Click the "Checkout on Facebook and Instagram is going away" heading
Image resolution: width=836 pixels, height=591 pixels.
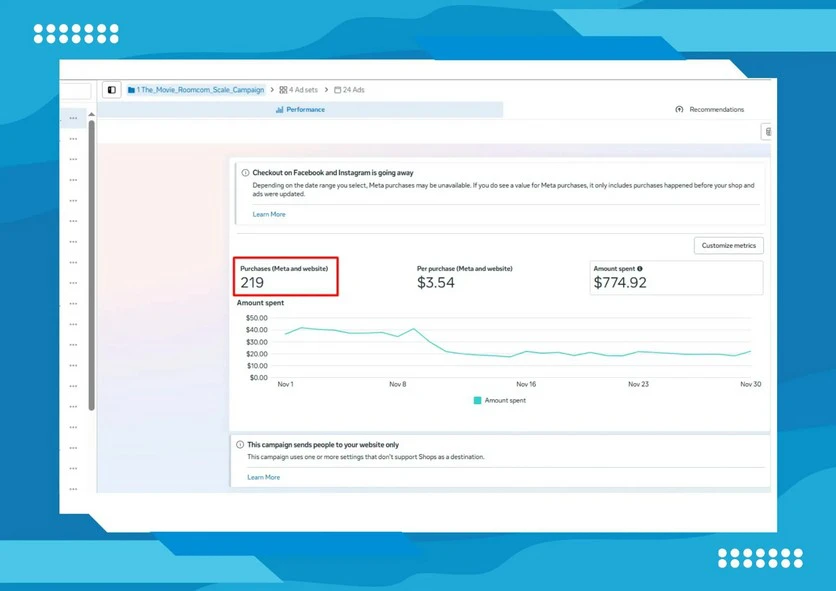[333, 173]
